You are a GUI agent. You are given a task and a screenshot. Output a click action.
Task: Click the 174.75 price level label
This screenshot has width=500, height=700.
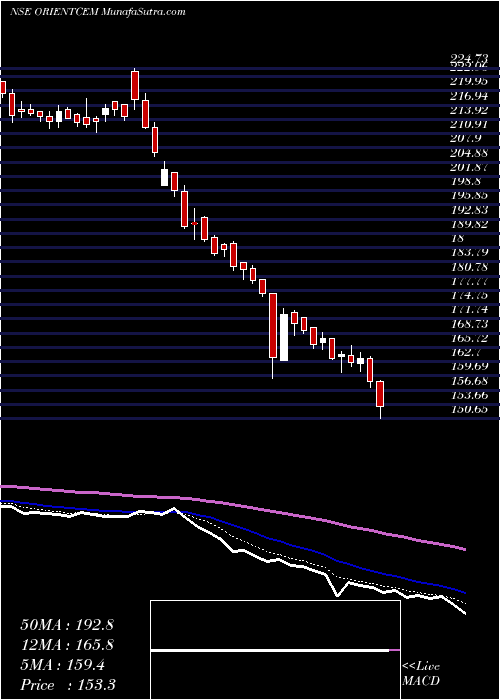pos(468,296)
